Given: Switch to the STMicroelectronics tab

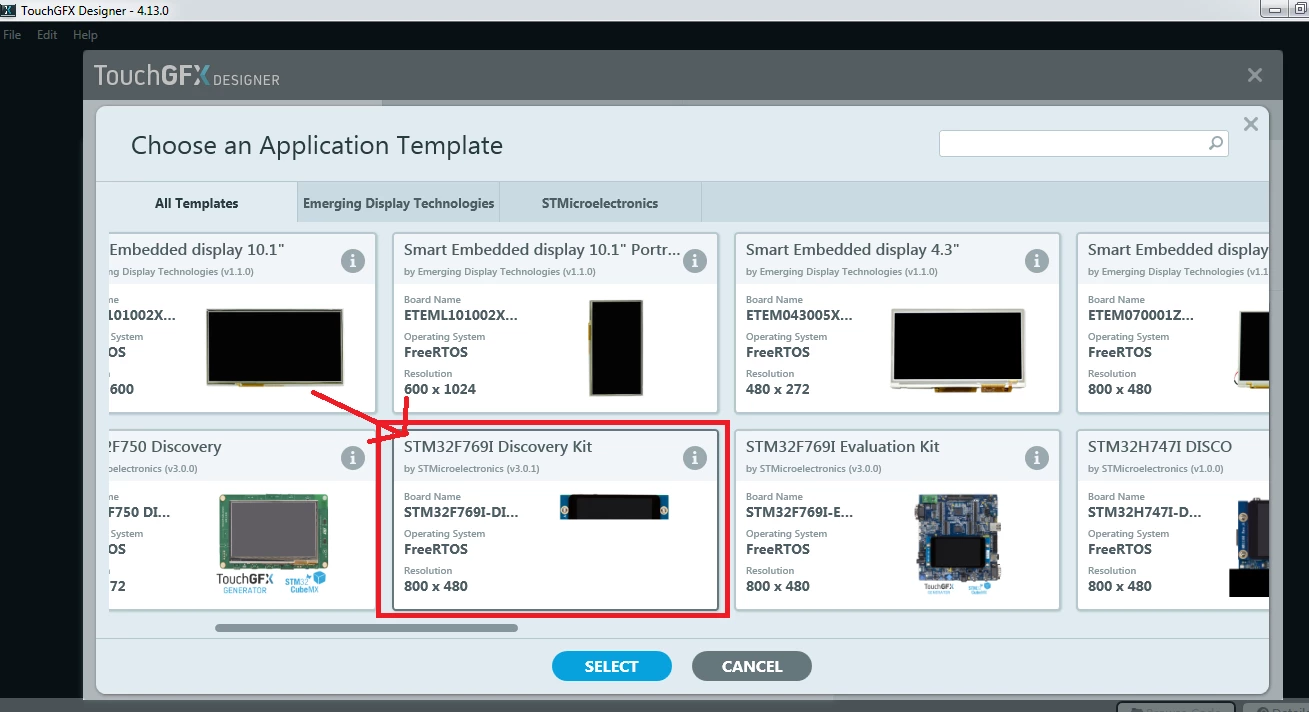Looking at the screenshot, I should coord(600,203).
